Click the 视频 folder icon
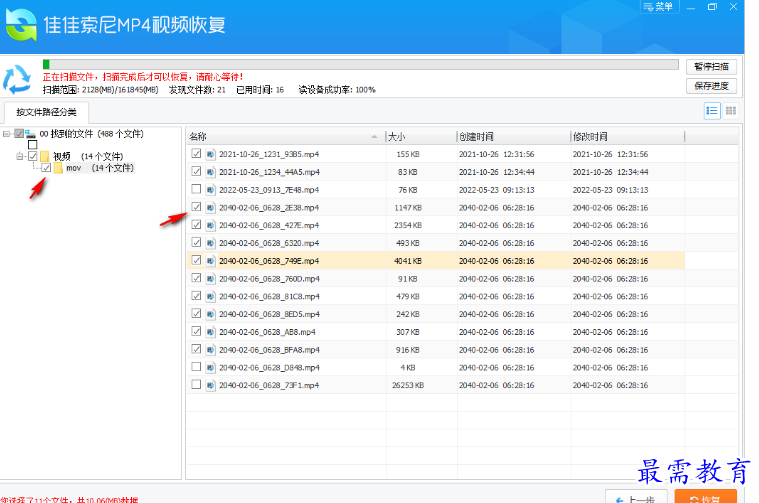759x503 pixels. (x=45, y=156)
